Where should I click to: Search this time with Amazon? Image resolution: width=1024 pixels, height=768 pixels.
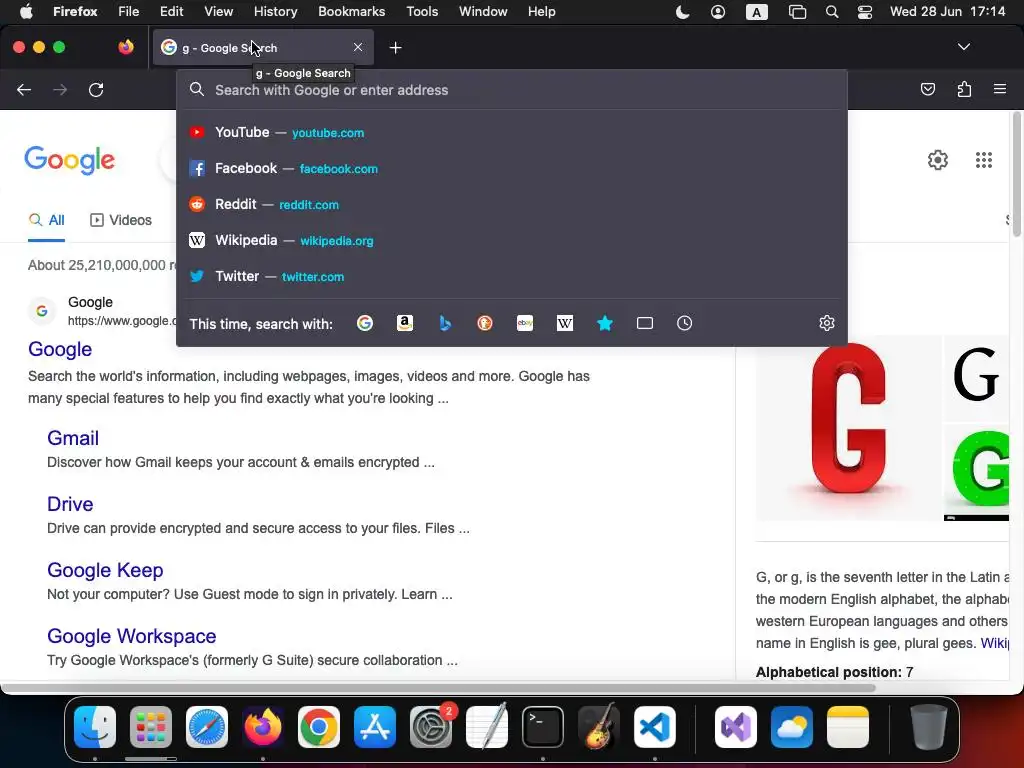[405, 323]
